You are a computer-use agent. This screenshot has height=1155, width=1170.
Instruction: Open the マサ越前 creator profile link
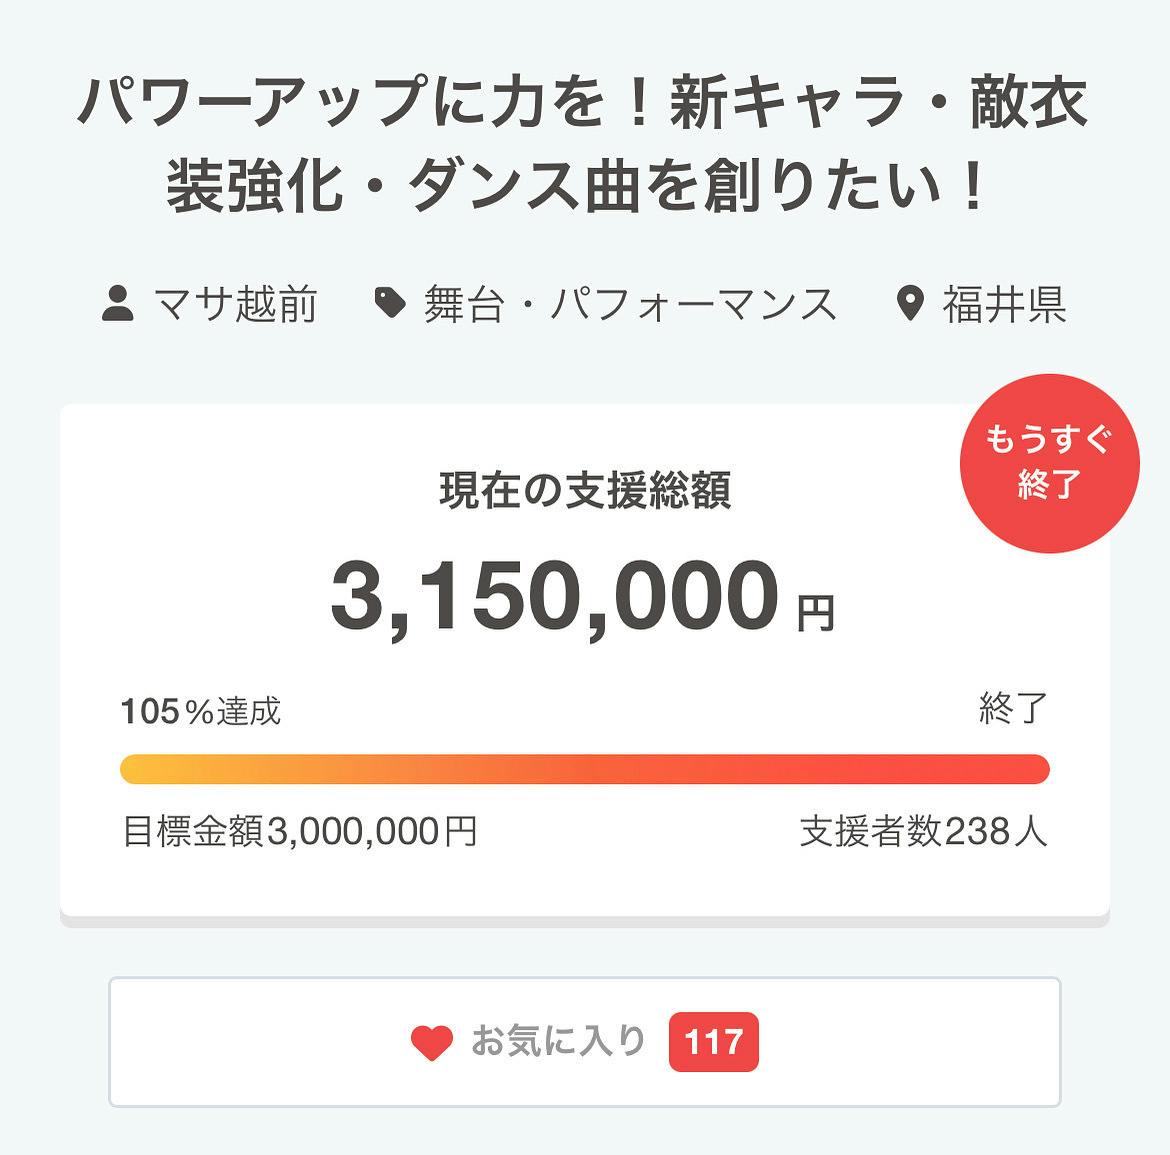click(x=236, y=304)
